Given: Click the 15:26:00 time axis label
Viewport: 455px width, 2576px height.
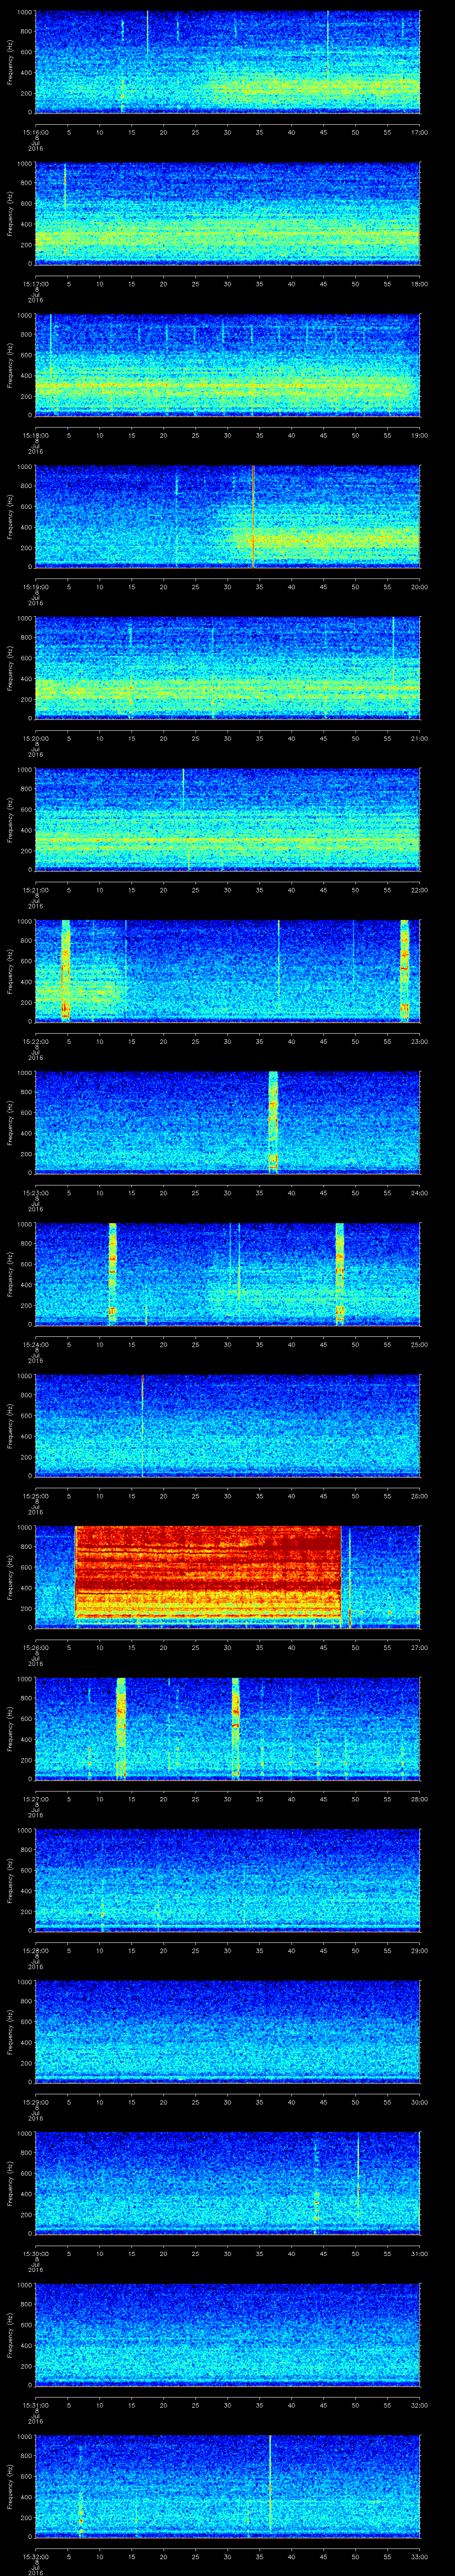Looking at the screenshot, I should point(35,1647).
